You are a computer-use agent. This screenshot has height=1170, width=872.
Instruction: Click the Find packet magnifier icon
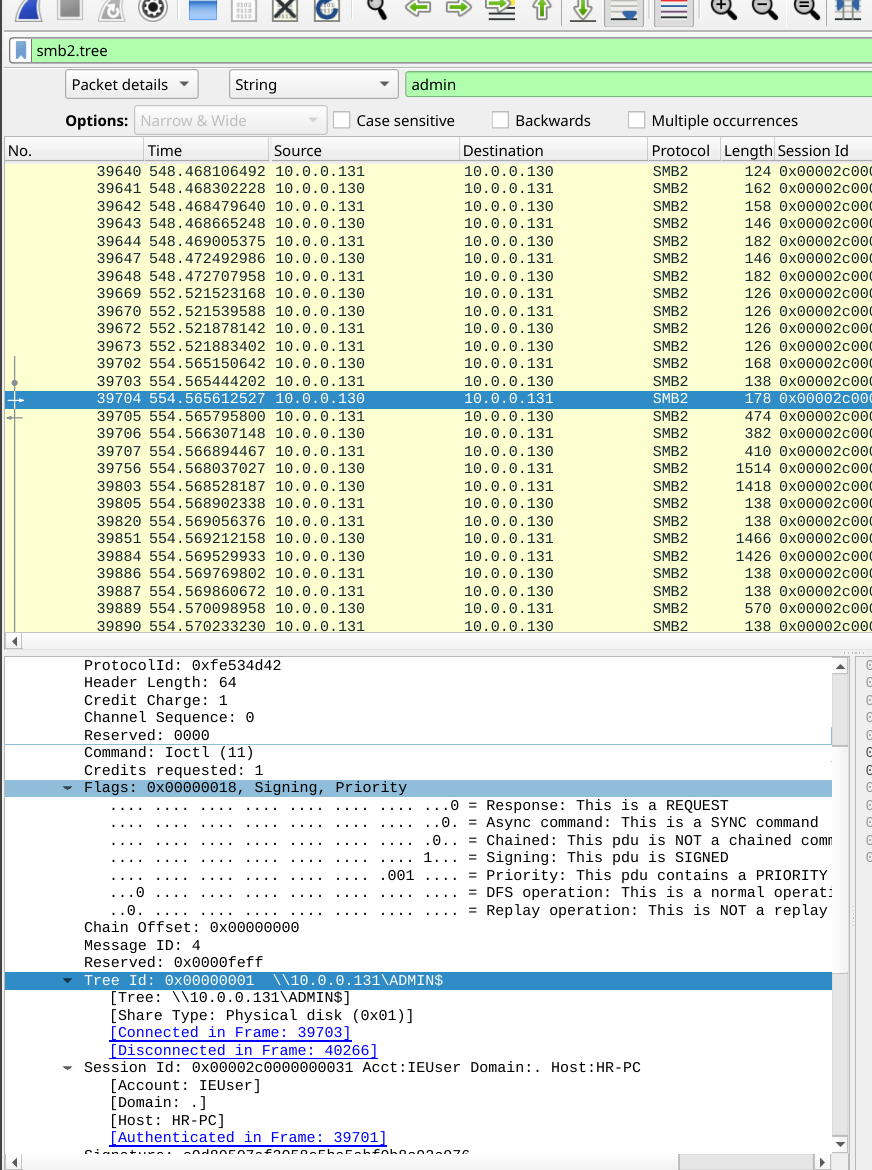(x=376, y=9)
